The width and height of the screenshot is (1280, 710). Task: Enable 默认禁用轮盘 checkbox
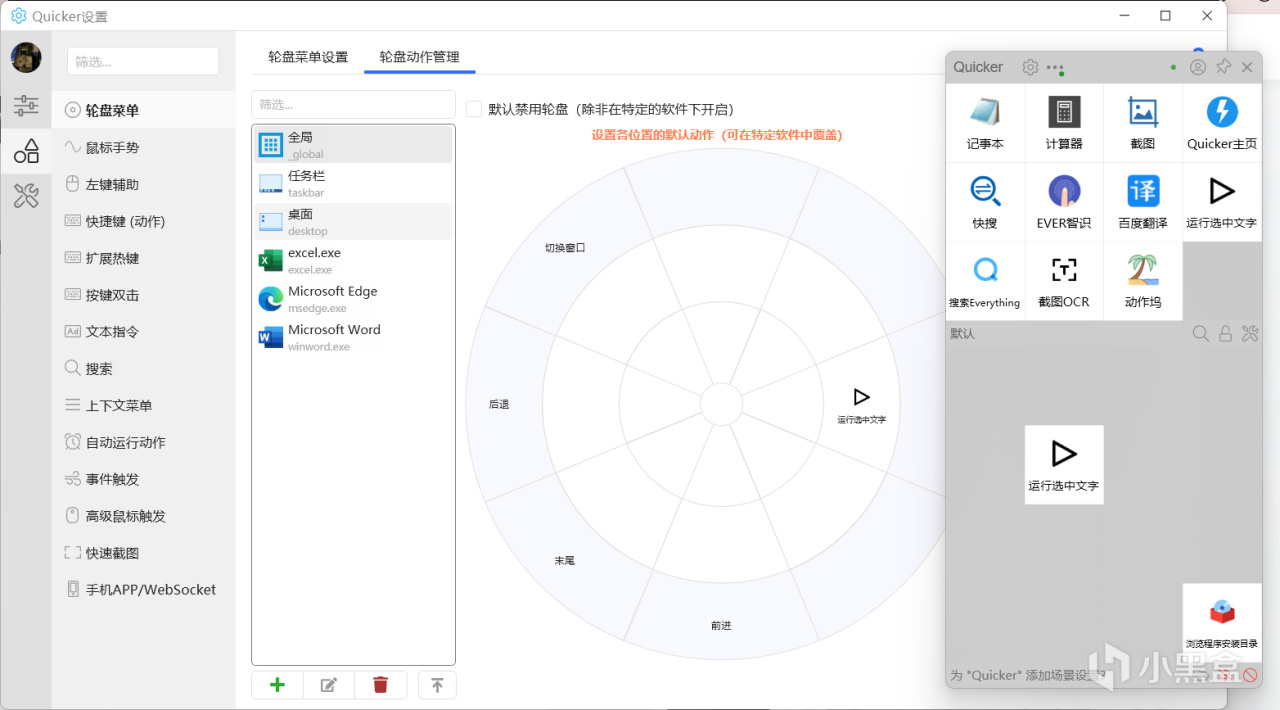click(474, 109)
